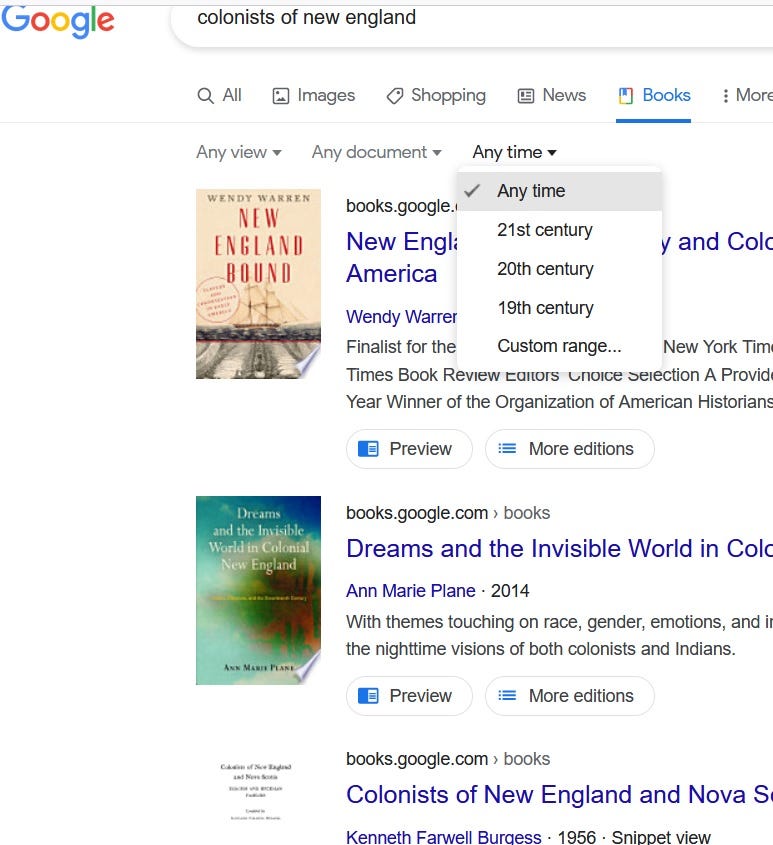The image size is (773, 845).
Task: Select the checked Any time option
Action: click(530, 191)
